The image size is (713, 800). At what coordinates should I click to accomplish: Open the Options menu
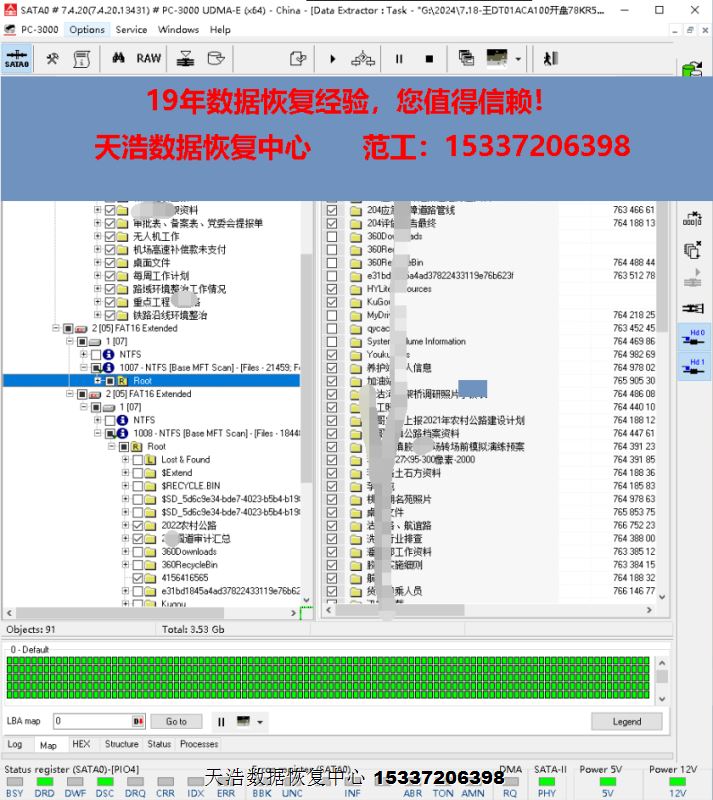pyautogui.click(x=87, y=30)
